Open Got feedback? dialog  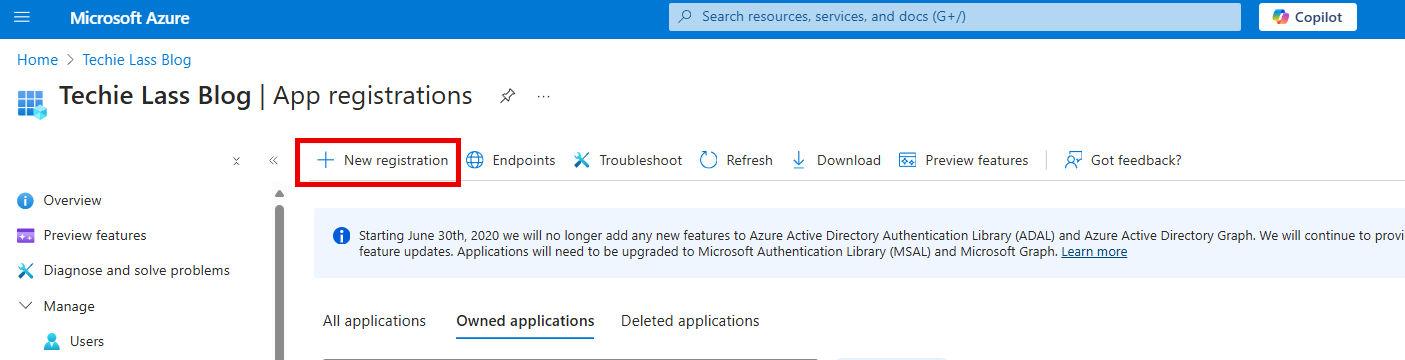pyautogui.click(x=1123, y=160)
